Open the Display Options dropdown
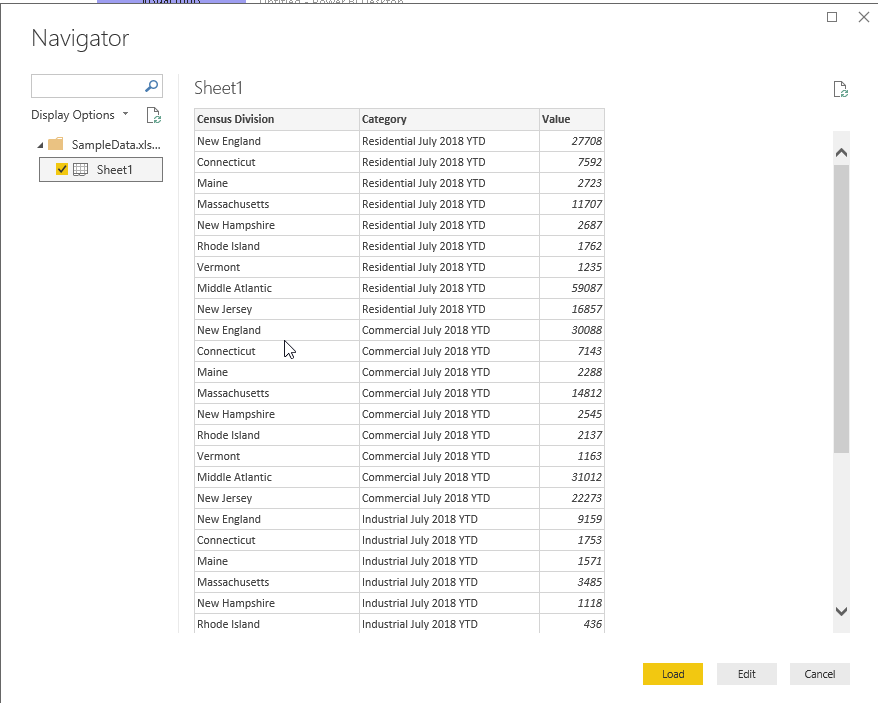 (x=79, y=115)
